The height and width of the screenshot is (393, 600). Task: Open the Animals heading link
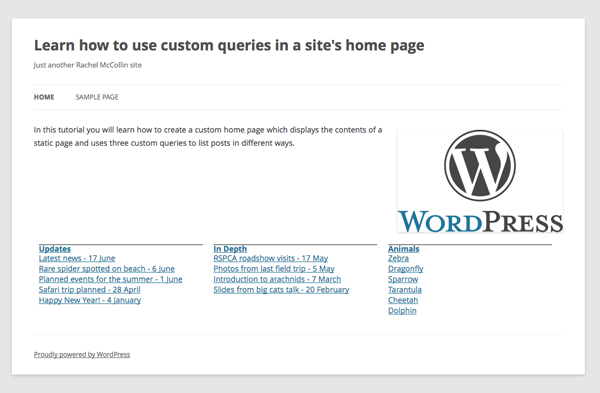click(x=404, y=249)
